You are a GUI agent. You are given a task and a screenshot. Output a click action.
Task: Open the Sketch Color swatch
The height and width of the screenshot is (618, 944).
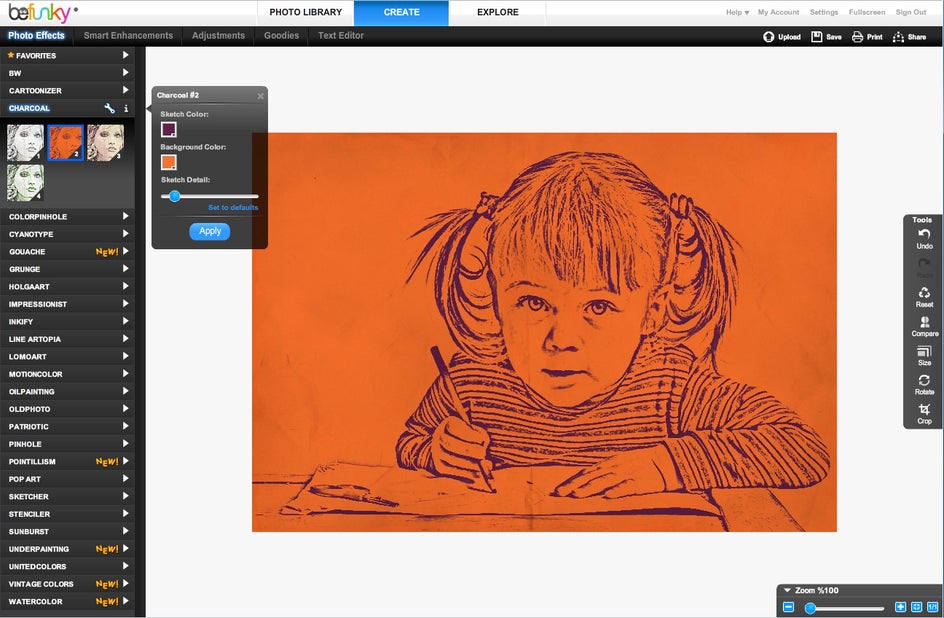tap(169, 129)
